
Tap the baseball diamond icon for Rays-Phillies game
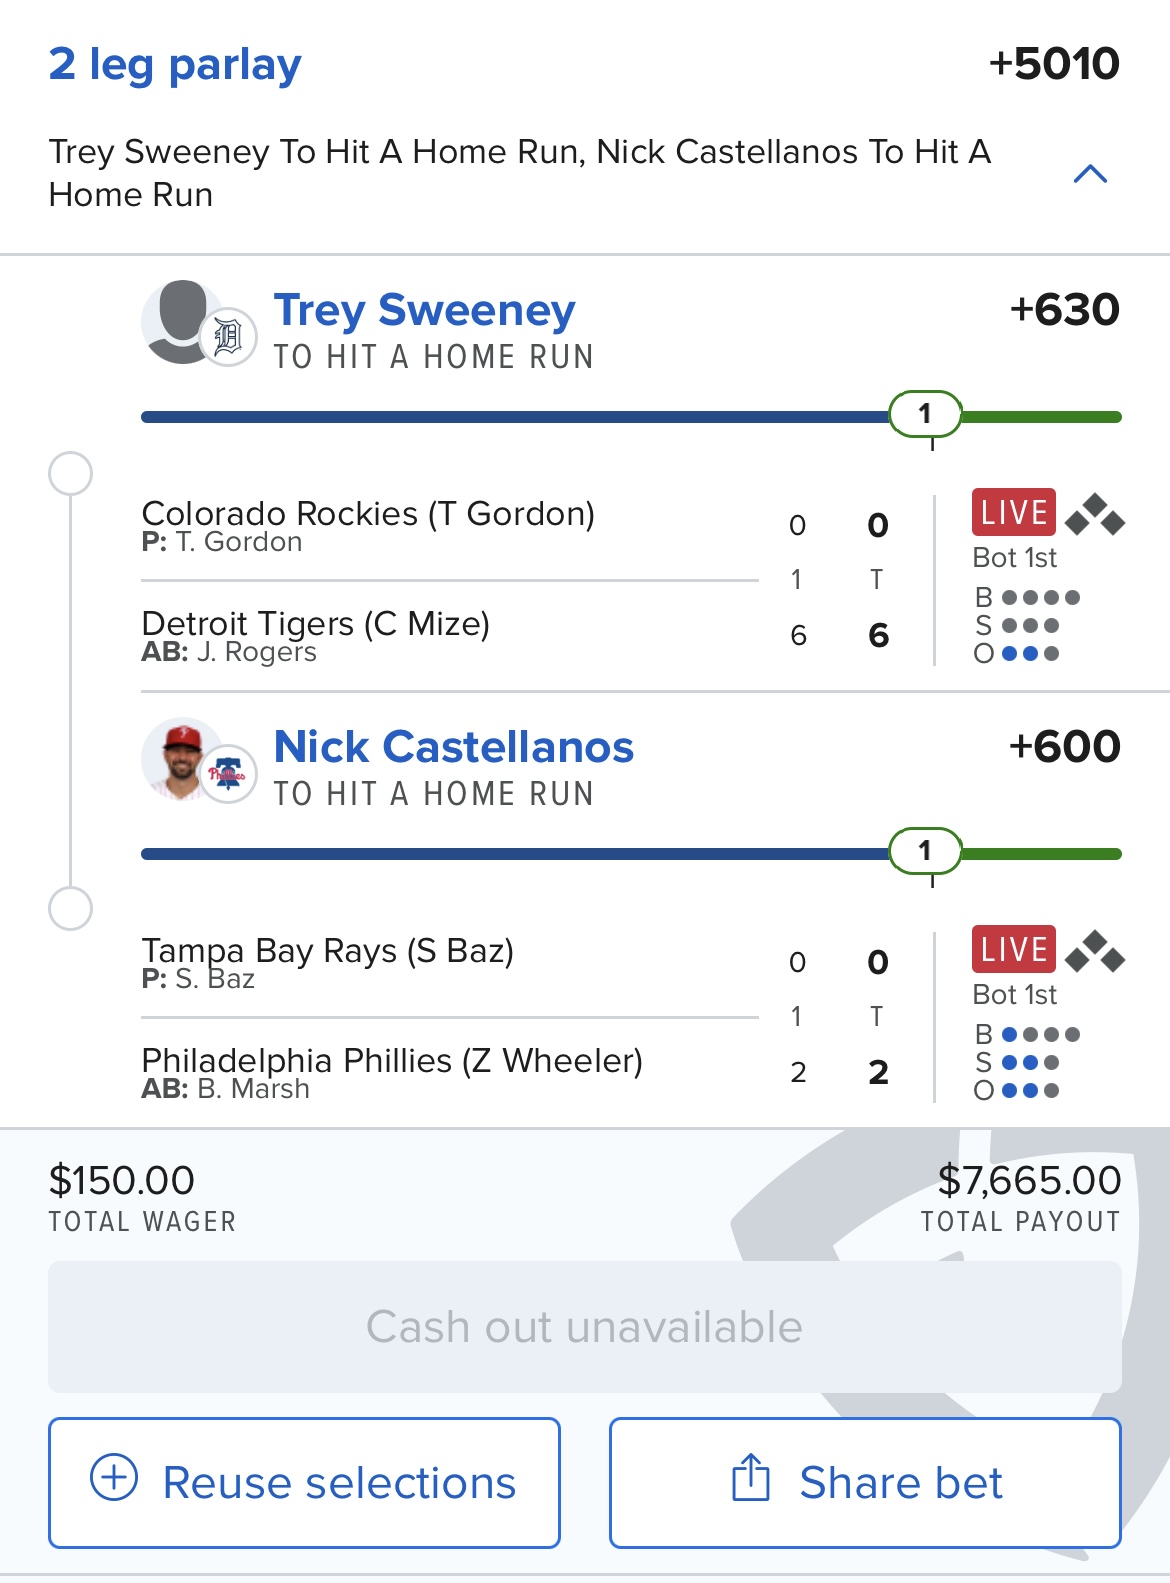[x=1095, y=951]
